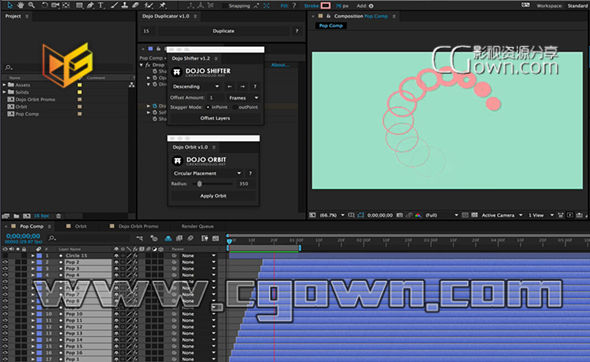Screen dimensions: 590x362
Task: Select the Unified Camera tool
Action: [55, 5]
